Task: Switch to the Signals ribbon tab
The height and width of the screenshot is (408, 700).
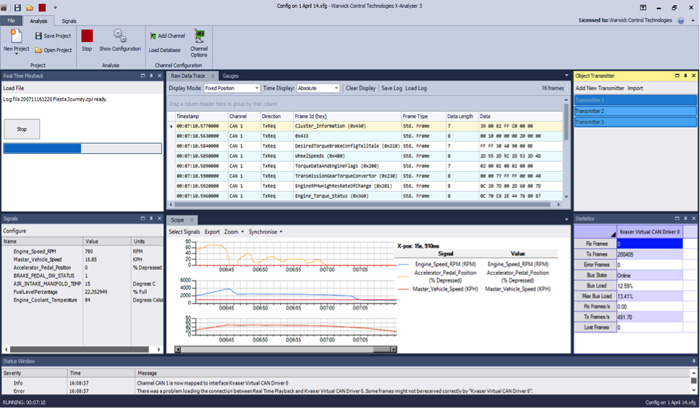Action: (69, 21)
